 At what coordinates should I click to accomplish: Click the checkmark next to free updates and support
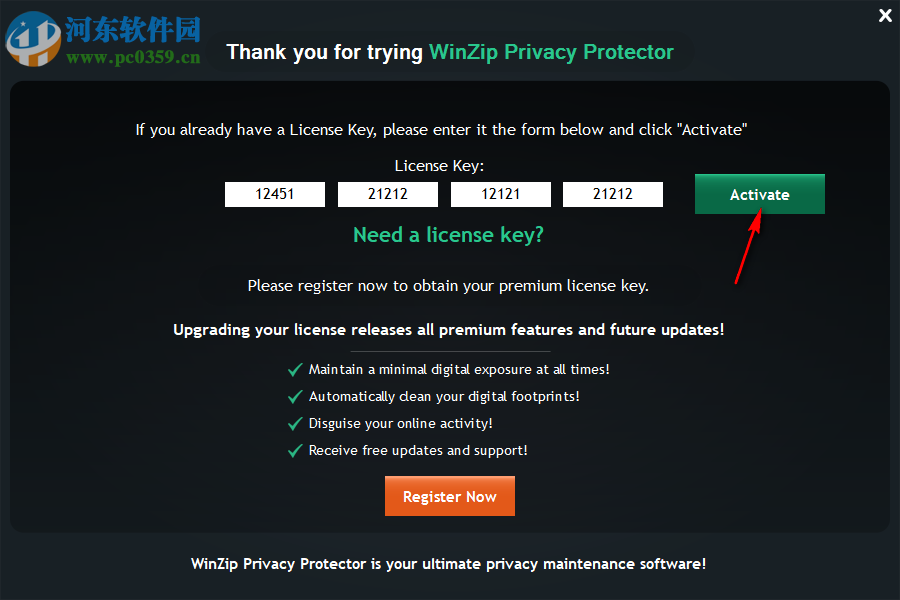[x=295, y=450]
